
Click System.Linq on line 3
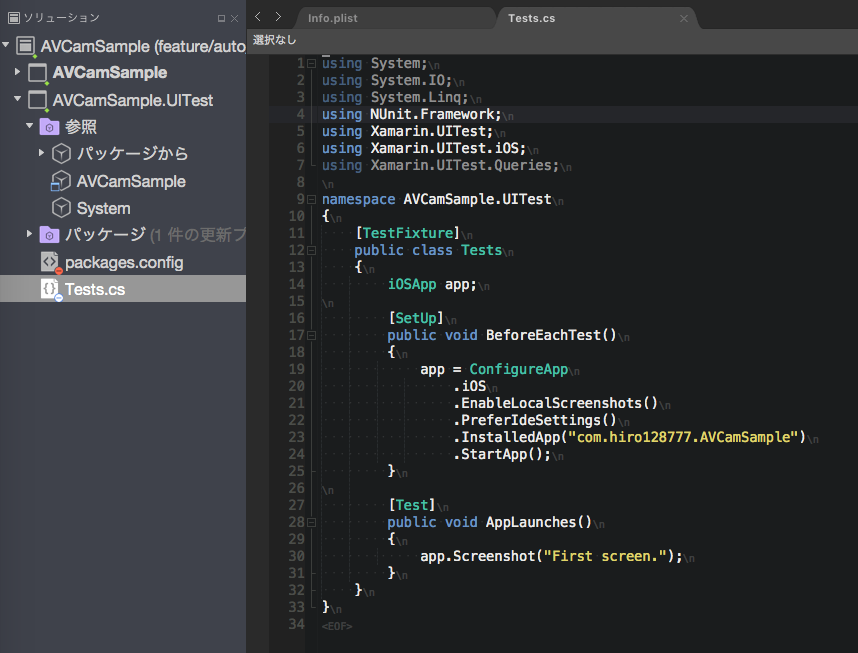point(416,97)
